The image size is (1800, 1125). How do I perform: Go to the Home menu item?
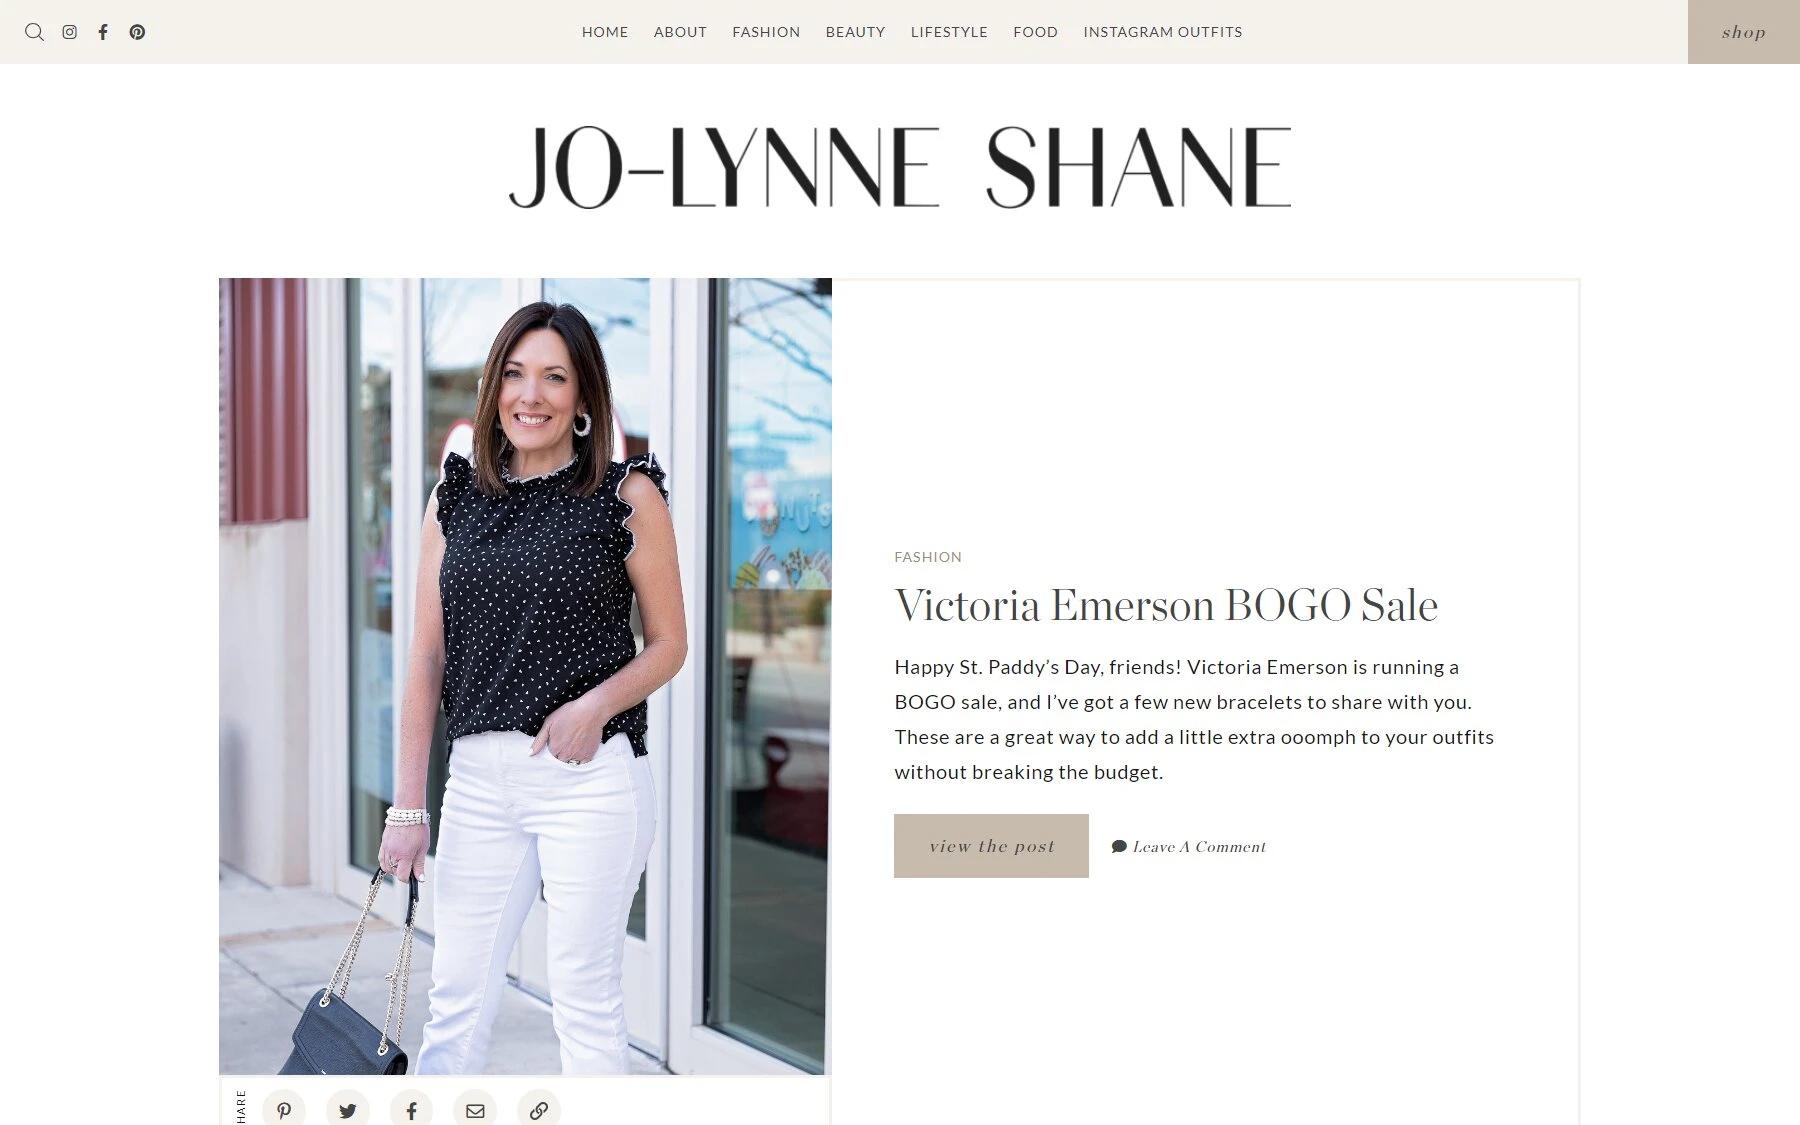[x=605, y=32]
